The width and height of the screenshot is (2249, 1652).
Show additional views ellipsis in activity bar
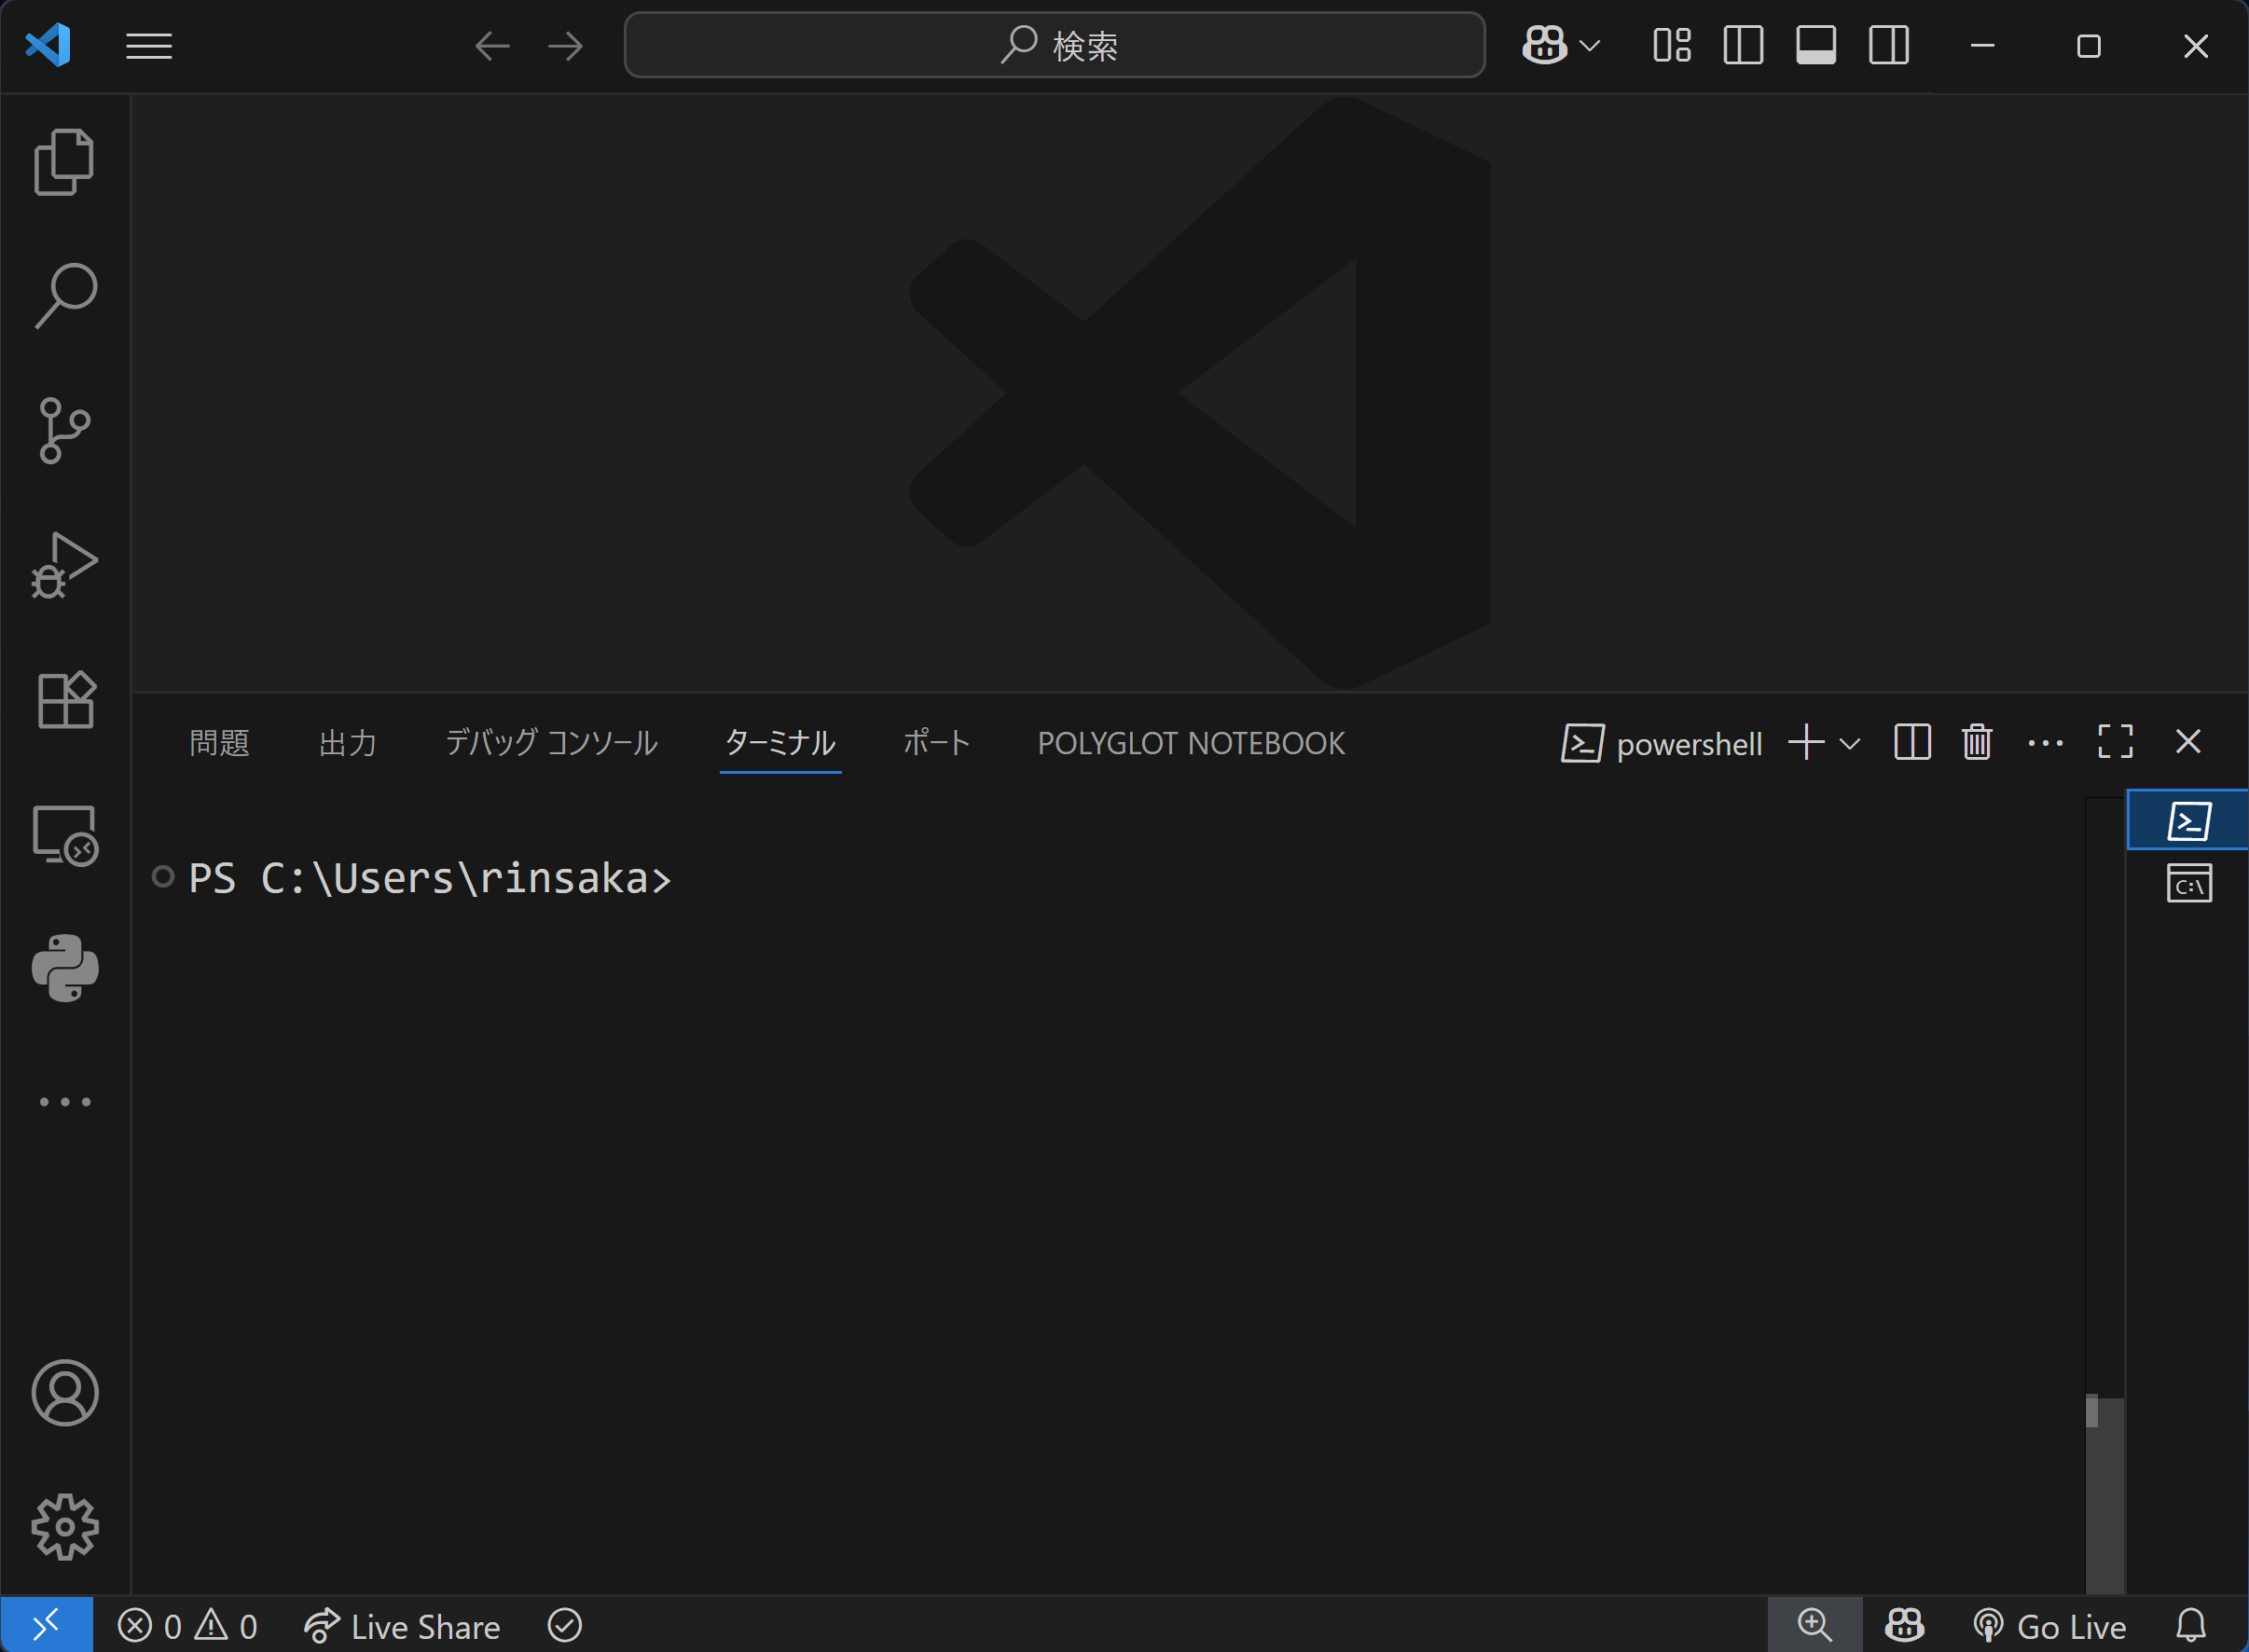pyautogui.click(x=65, y=1102)
